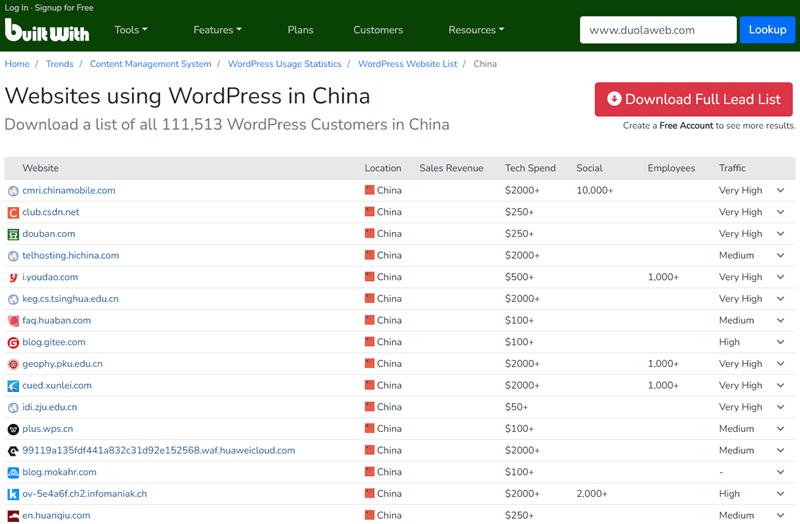Screen dimensions: 800x524
Task: Open the Customers page
Action: click(378, 30)
